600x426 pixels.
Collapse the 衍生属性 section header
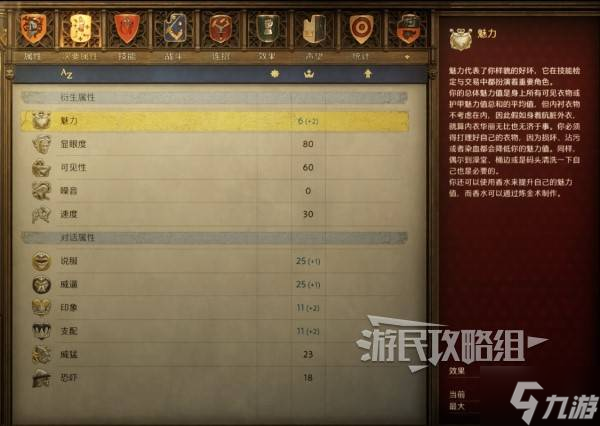[214, 98]
